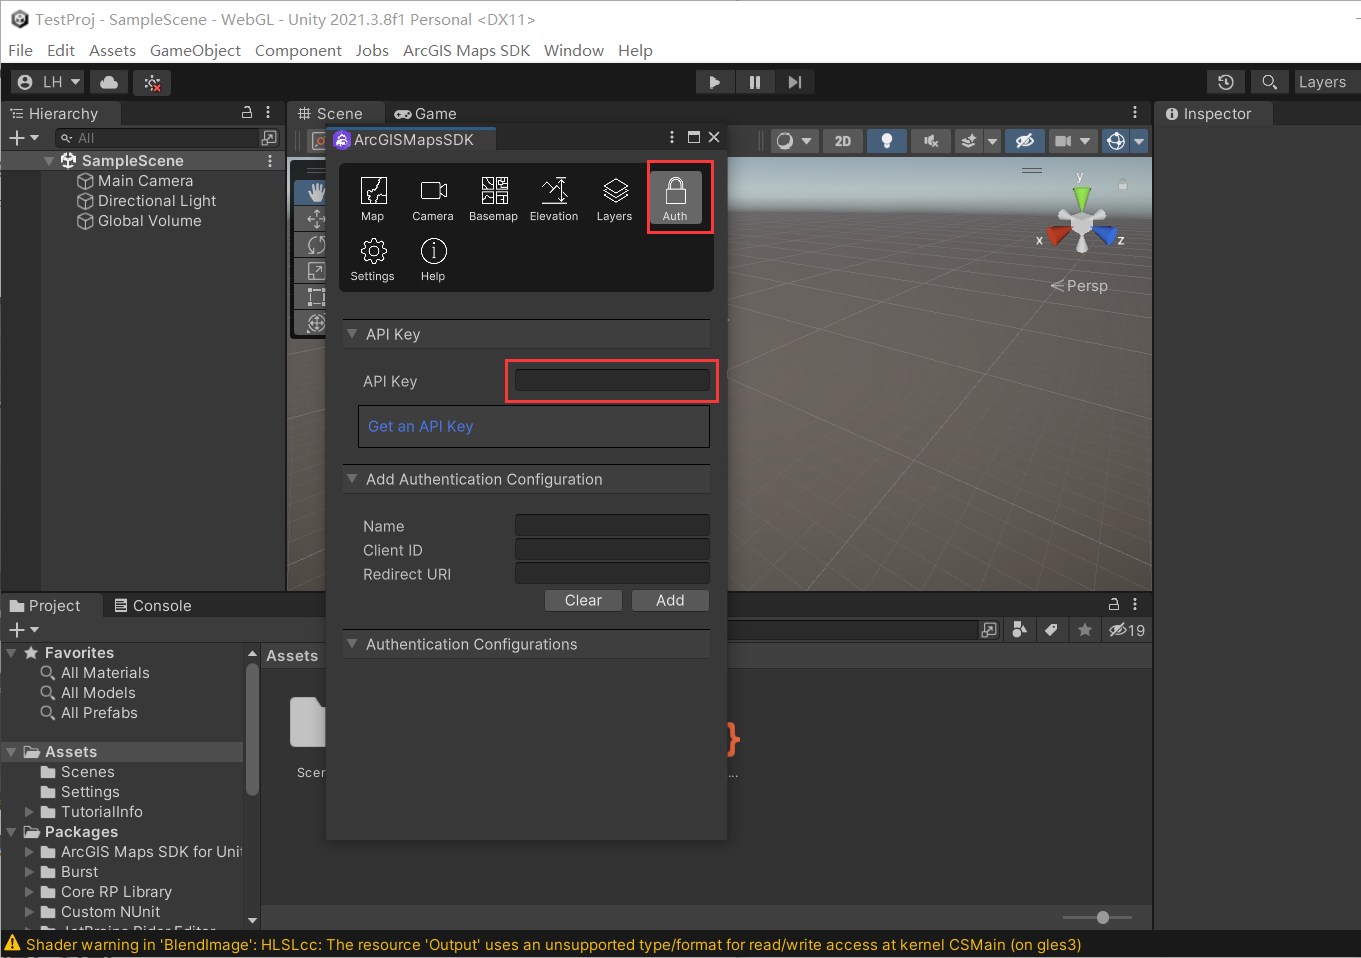Select the Rect tool in Scene toolbar

coord(316,296)
